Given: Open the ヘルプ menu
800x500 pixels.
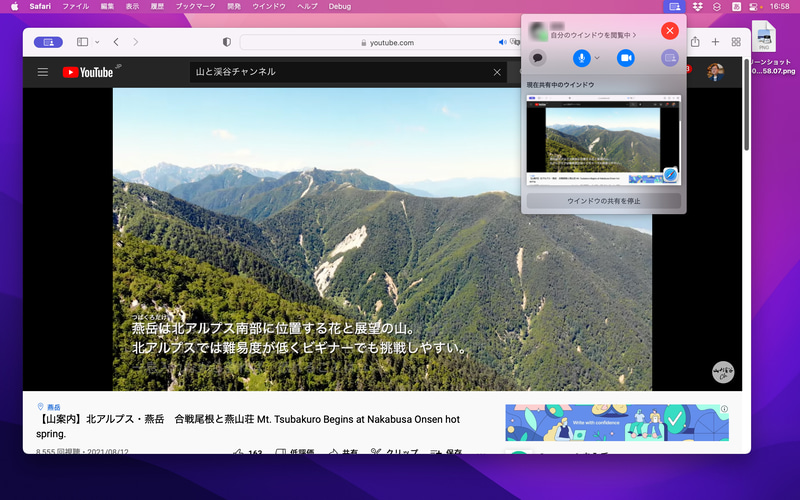Looking at the screenshot, I should pyautogui.click(x=307, y=6).
